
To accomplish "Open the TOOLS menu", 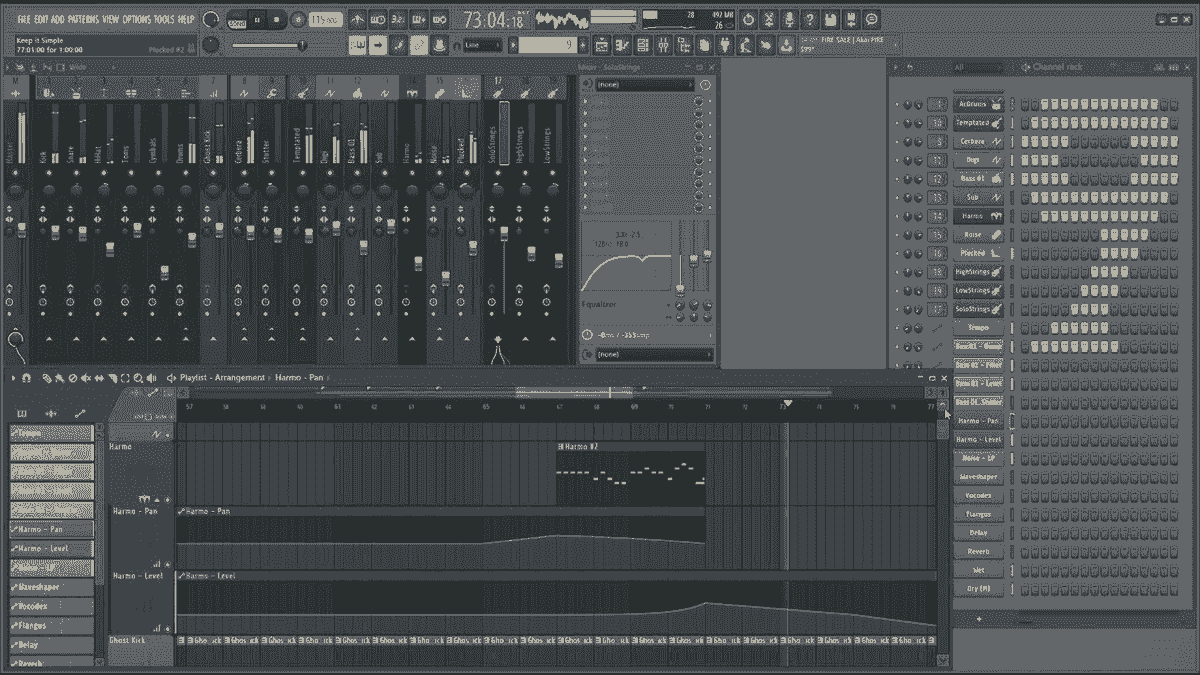I will point(164,19).
